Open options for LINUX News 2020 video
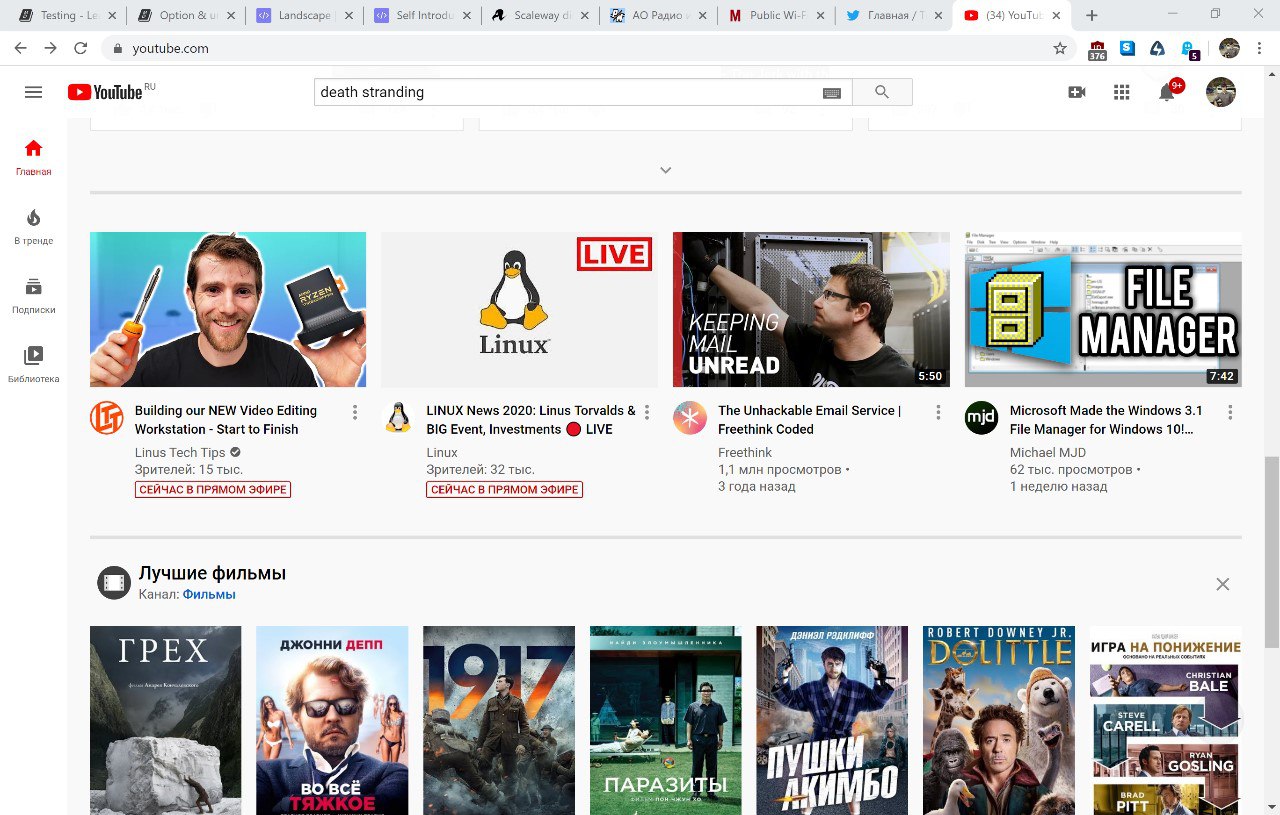Viewport: 1280px width, 815px height. click(x=647, y=412)
